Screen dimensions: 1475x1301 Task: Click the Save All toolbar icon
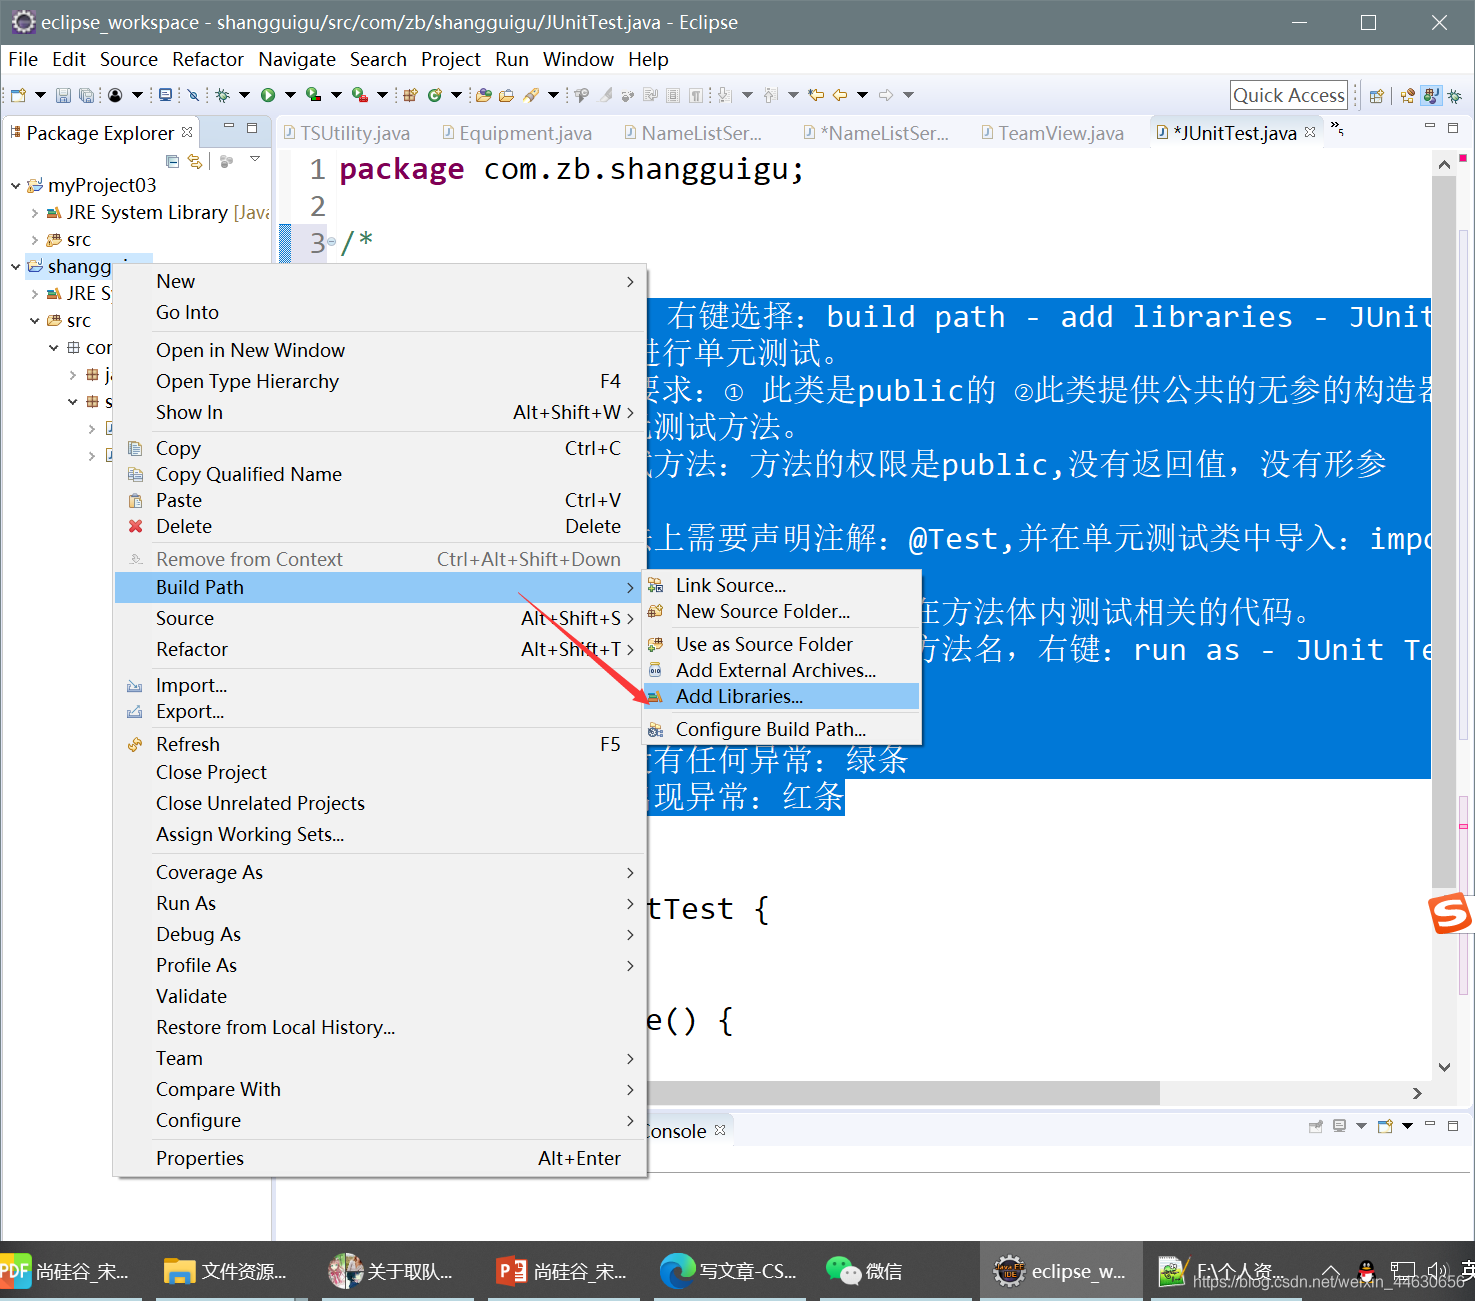tap(86, 96)
